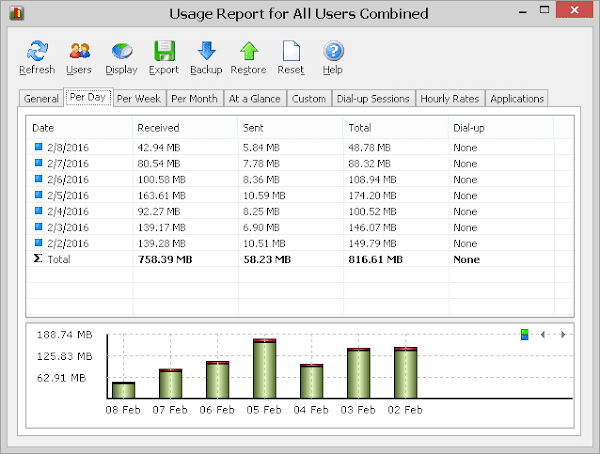Click the total value 100.52 MB
The height and width of the screenshot is (454, 600).
pos(372,211)
